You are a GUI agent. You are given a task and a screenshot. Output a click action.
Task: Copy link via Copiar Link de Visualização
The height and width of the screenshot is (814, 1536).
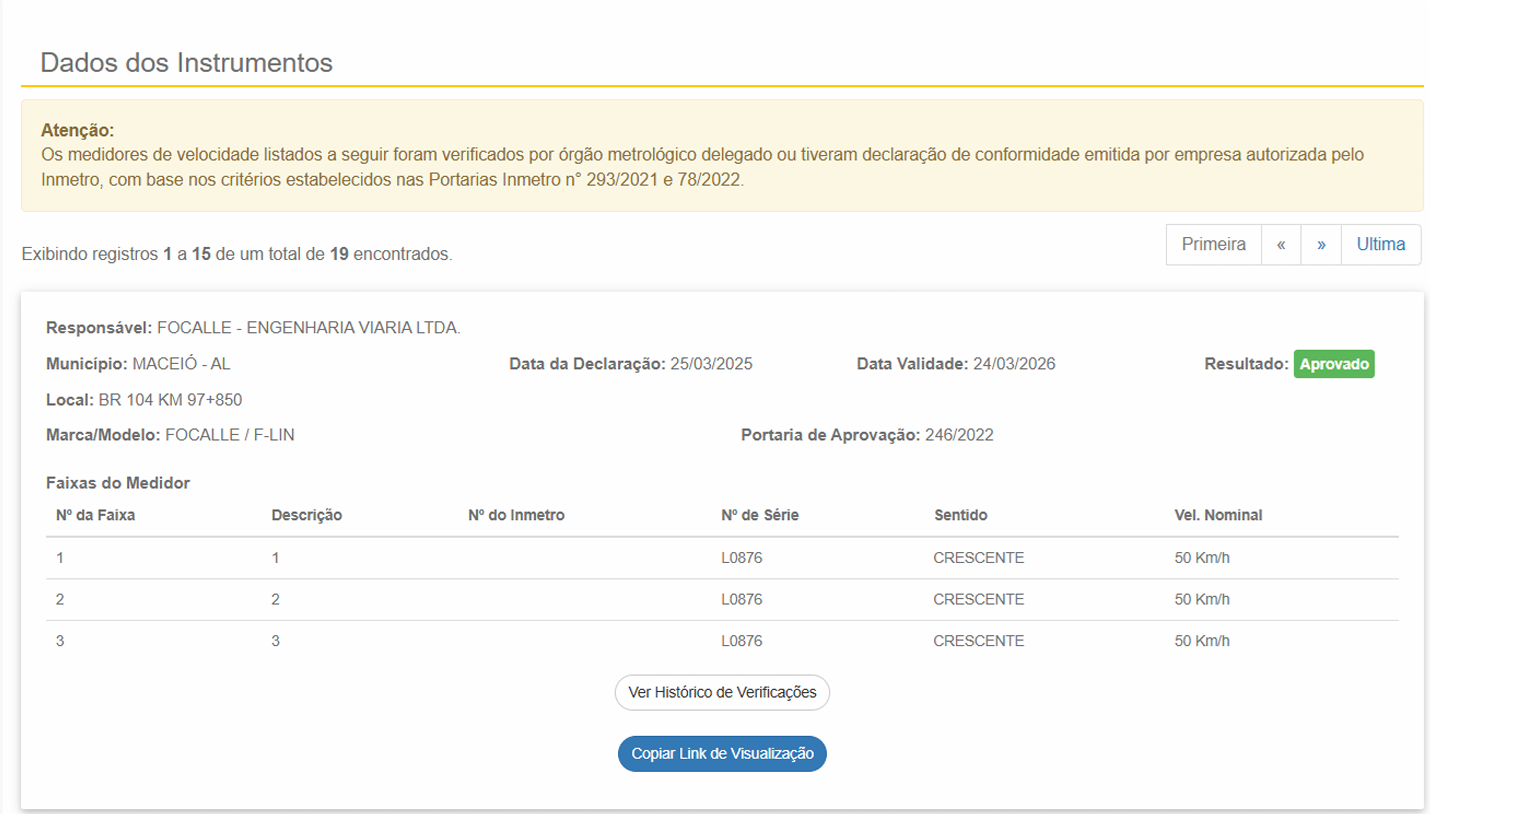click(x=722, y=754)
